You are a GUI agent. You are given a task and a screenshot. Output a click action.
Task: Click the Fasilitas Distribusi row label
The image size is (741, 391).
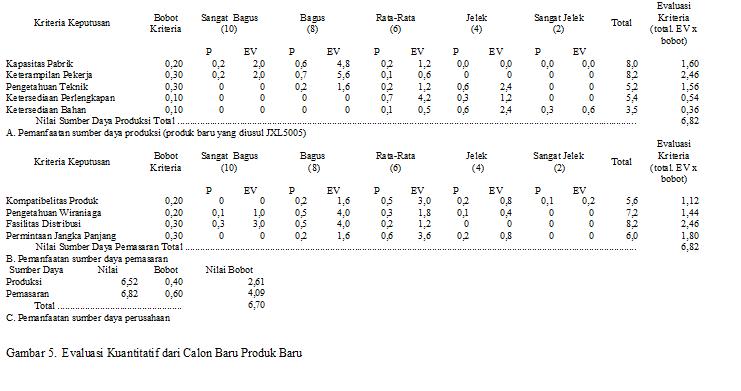tap(43, 224)
